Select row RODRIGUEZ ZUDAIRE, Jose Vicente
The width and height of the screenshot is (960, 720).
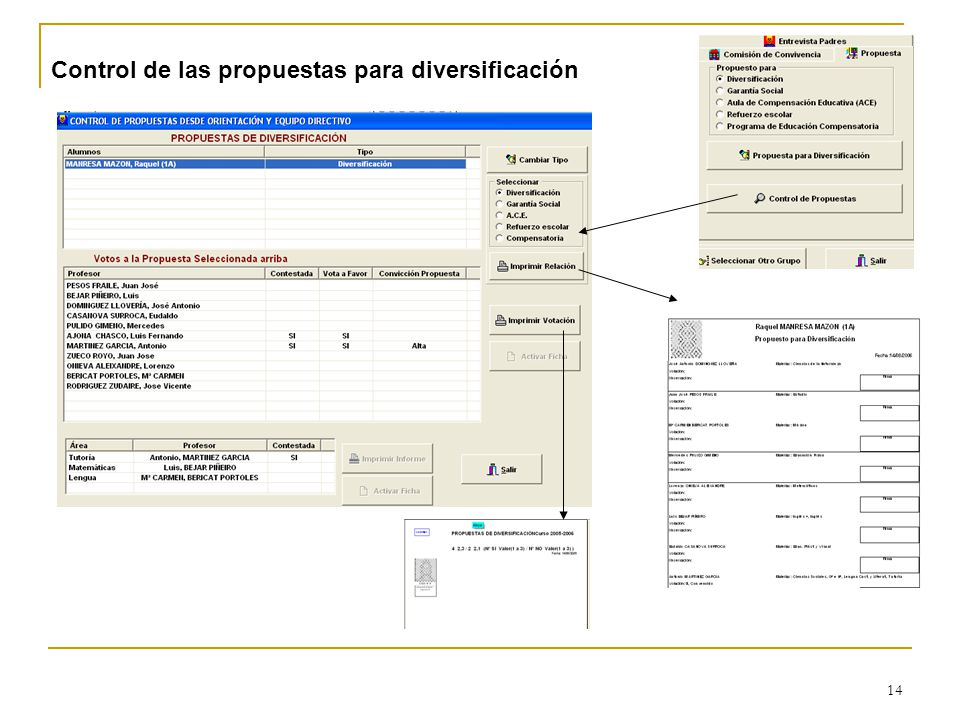272,386
